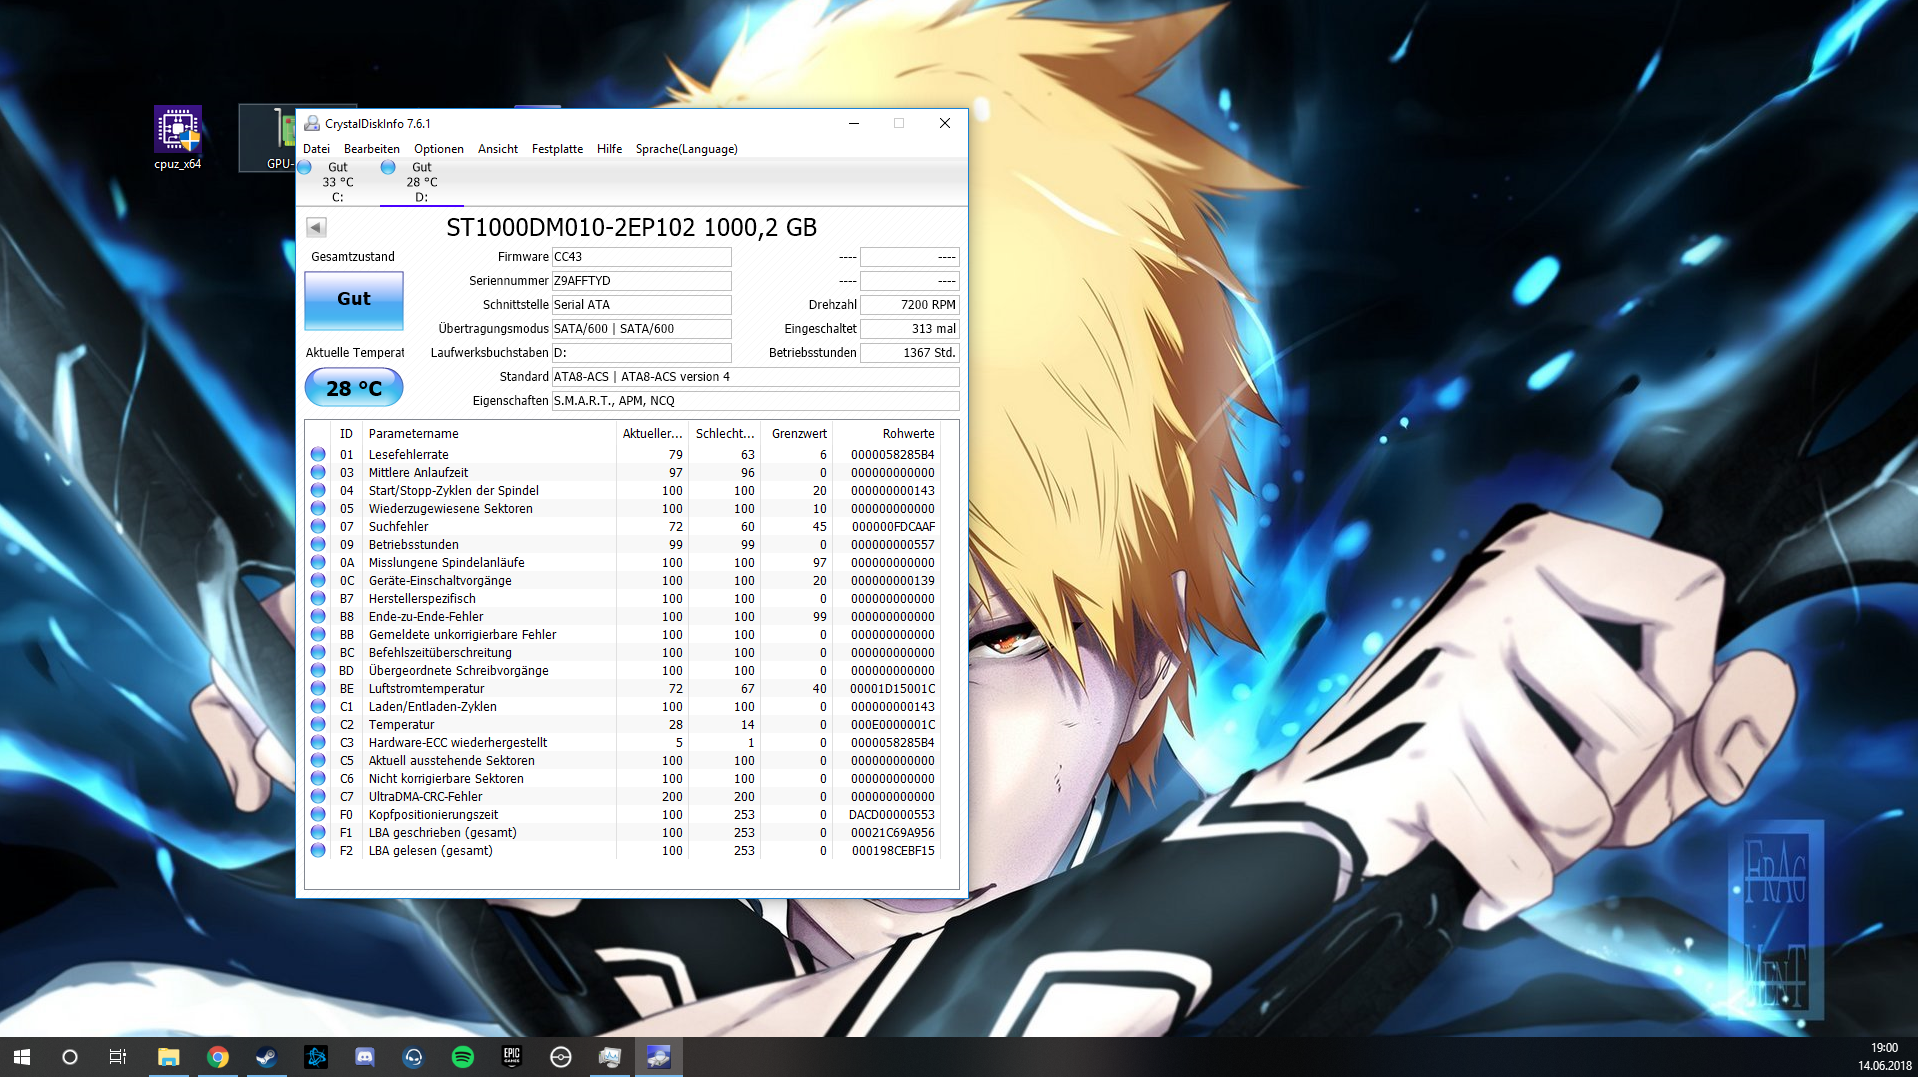
Task: Open the Epic Games Launcher taskbar icon
Action: pyautogui.click(x=512, y=1057)
